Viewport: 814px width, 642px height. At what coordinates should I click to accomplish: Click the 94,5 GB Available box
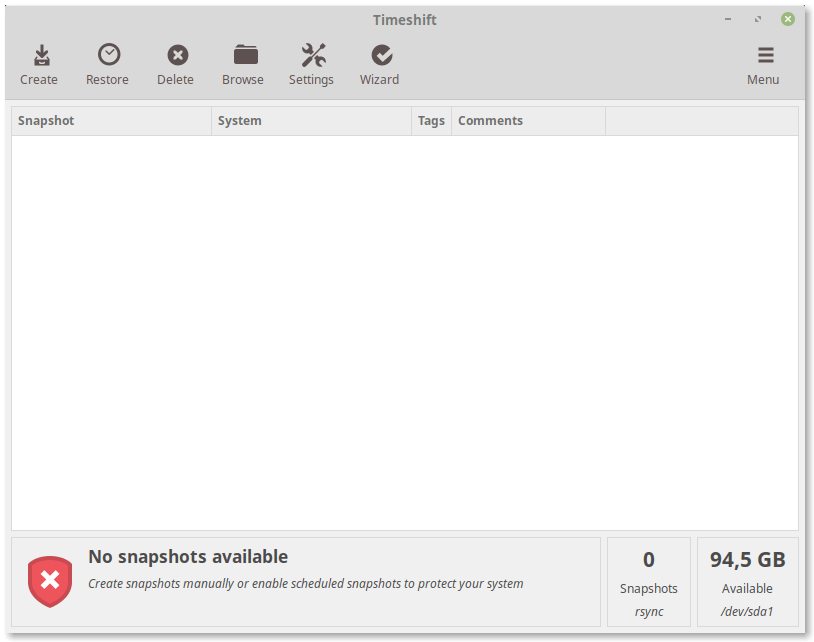coord(748,582)
